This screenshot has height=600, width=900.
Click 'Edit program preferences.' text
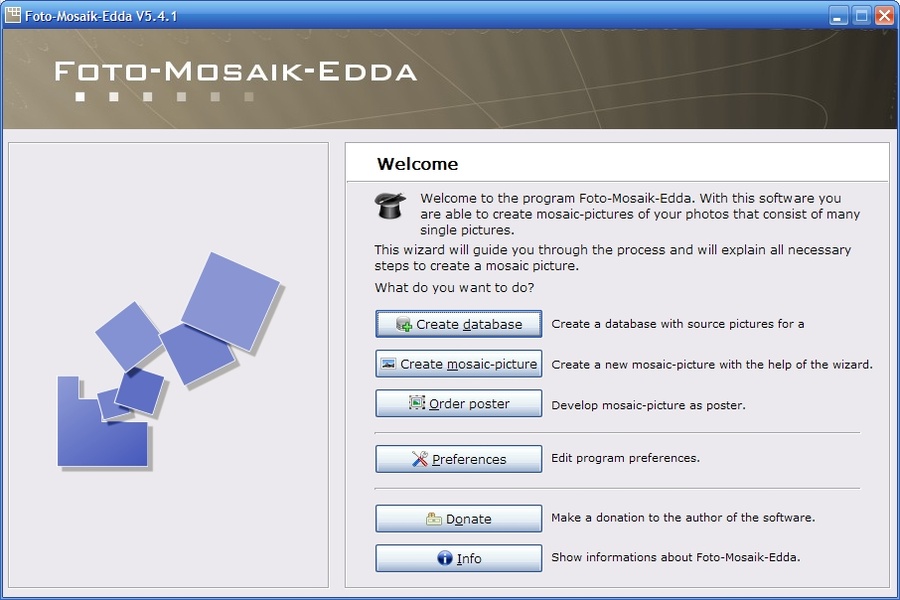point(626,458)
